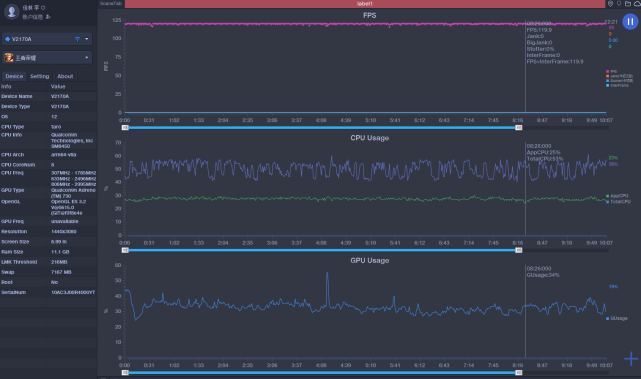Click the account info icon under the username
Image resolution: width=641 pixels, height=379 pixels.
tap(48, 17)
